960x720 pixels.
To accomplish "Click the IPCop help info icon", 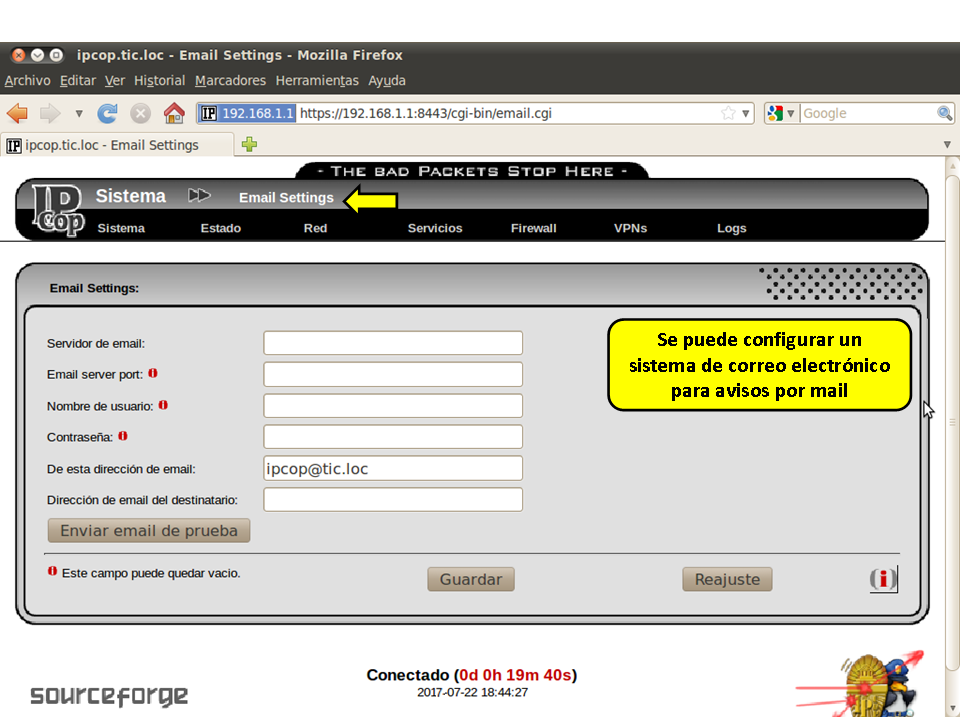I will click(883, 579).
